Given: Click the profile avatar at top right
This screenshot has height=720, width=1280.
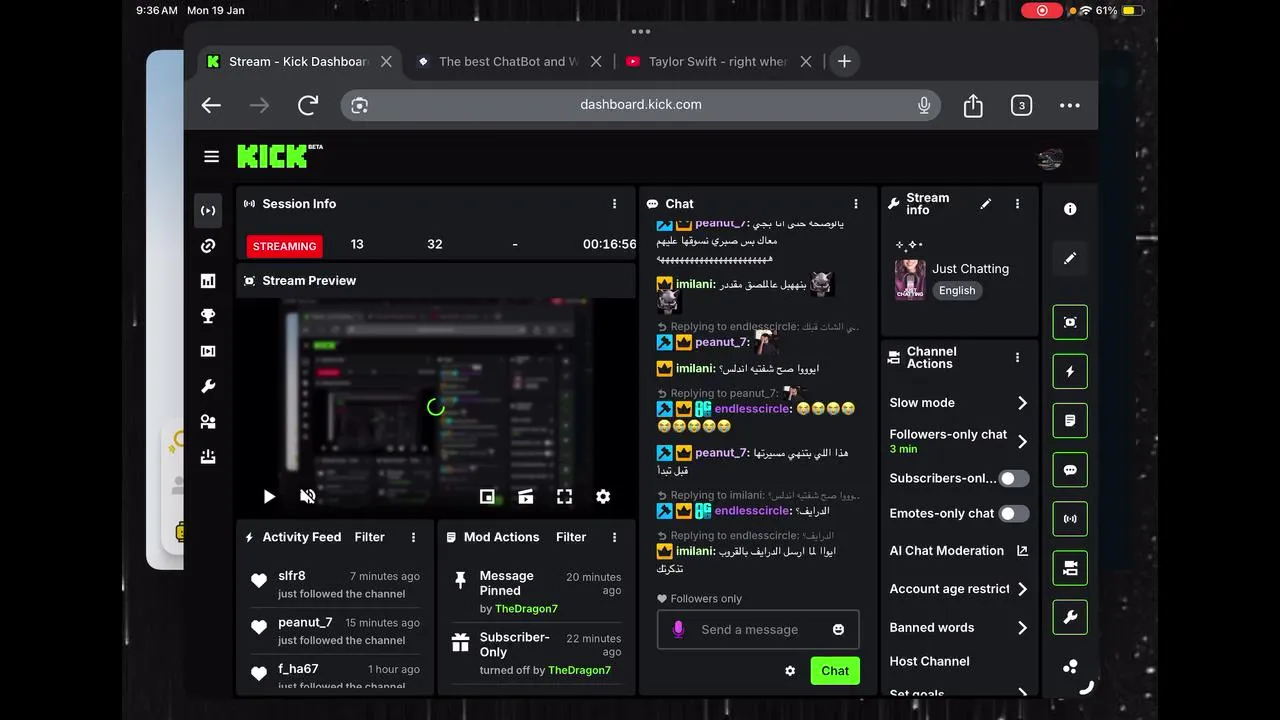Looking at the screenshot, I should tap(1049, 159).
